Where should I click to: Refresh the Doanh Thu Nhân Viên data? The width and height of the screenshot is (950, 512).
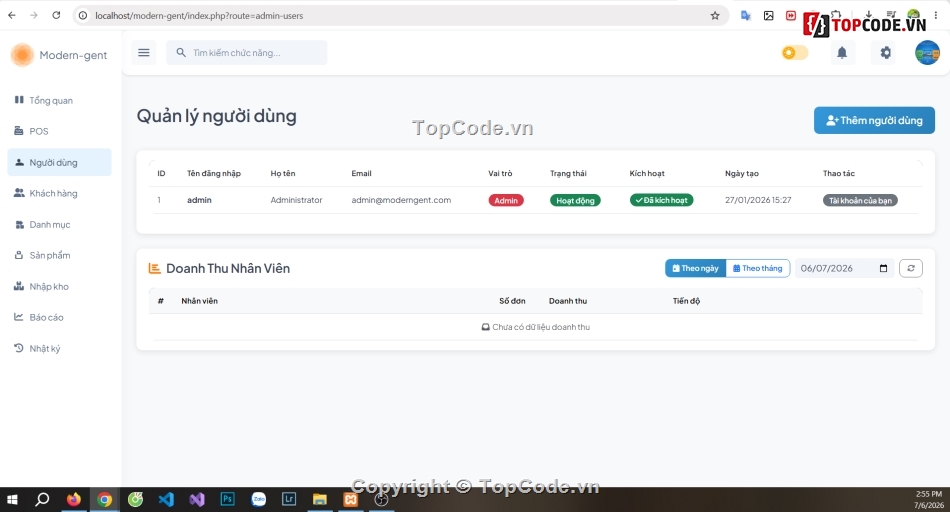pos(911,268)
